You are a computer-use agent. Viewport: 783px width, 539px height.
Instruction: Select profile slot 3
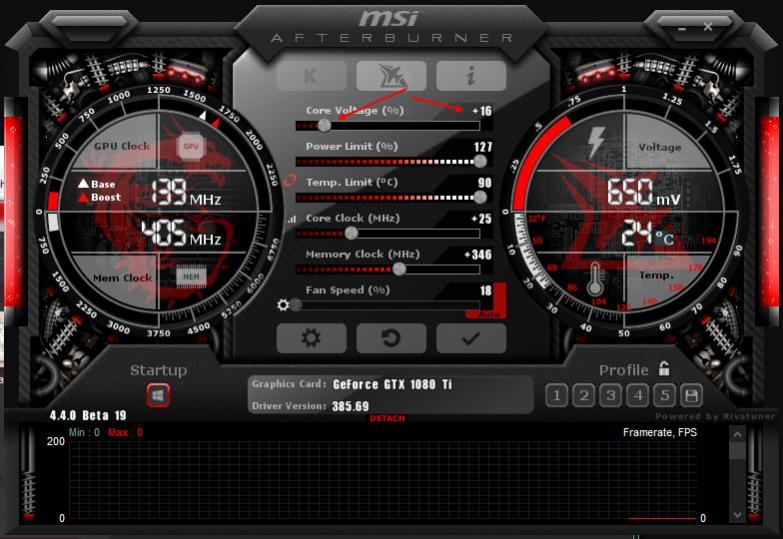click(x=611, y=396)
